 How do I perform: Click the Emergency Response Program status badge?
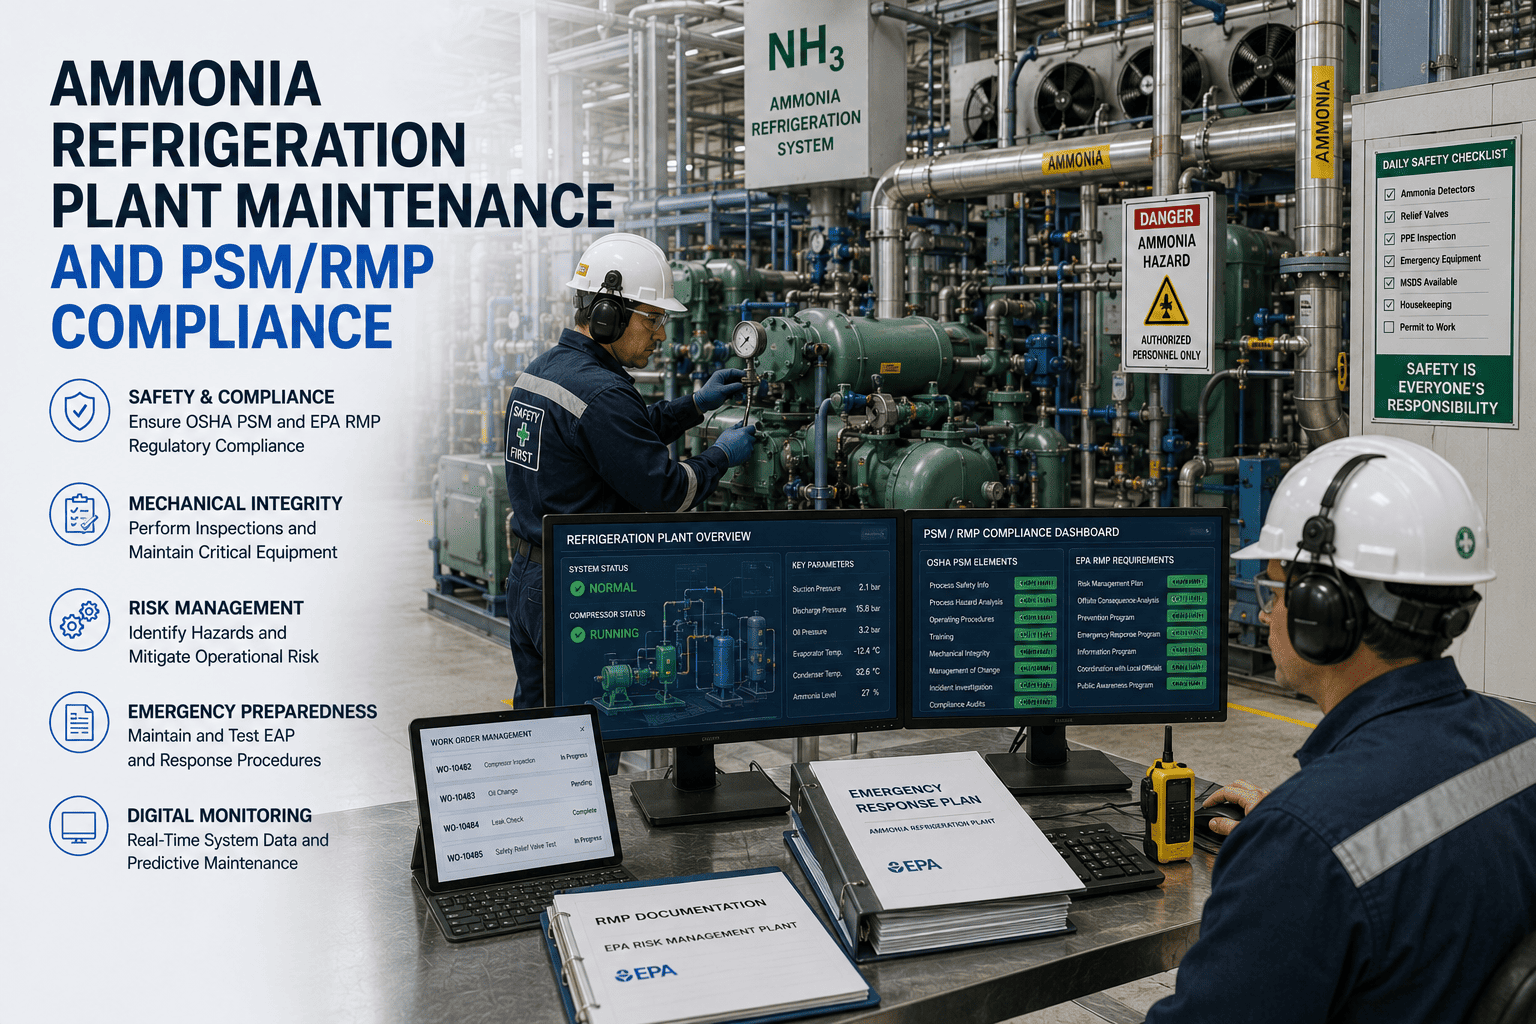pos(1187,633)
